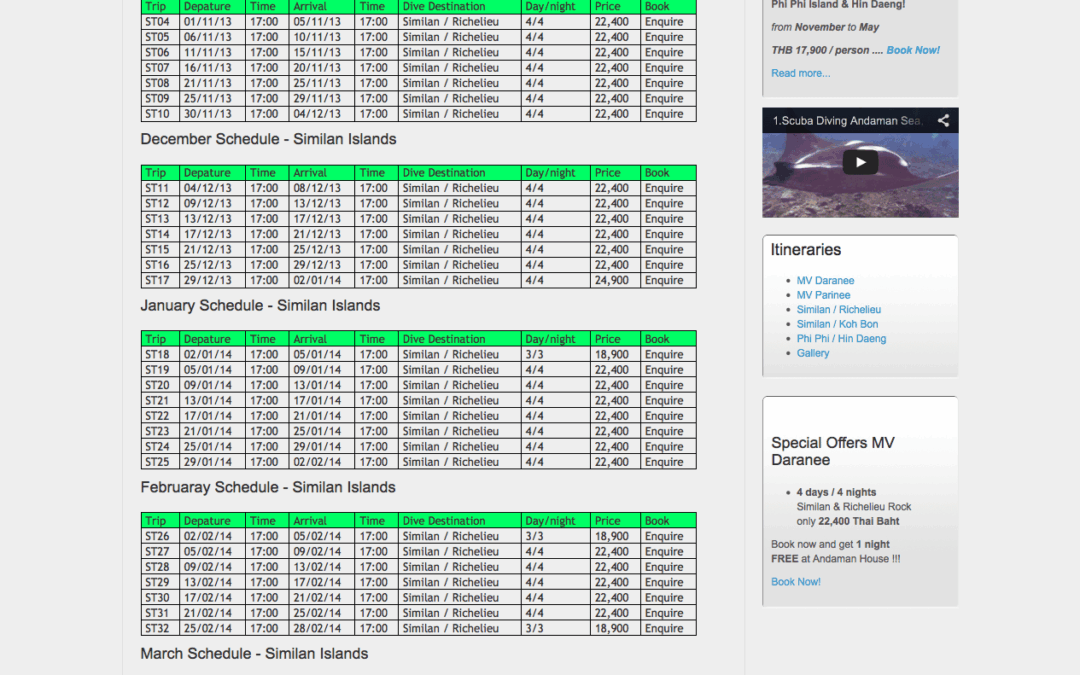
Task: Go to the Similan / Richelieu itinerary link
Action: (838, 309)
